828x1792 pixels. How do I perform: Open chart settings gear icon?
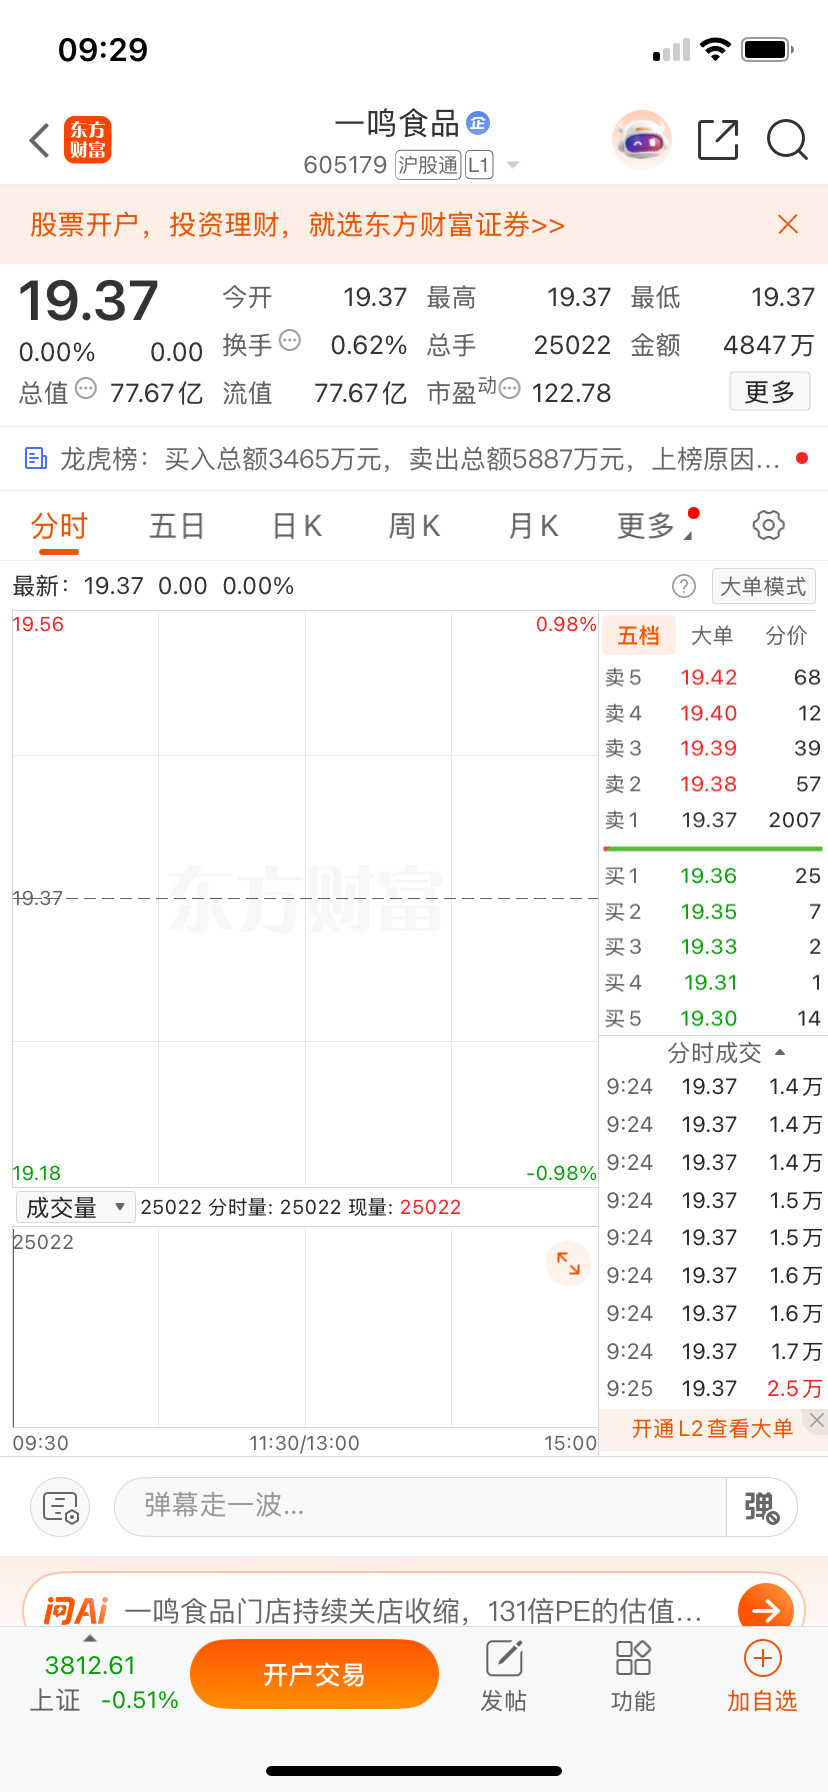pos(768,525)
